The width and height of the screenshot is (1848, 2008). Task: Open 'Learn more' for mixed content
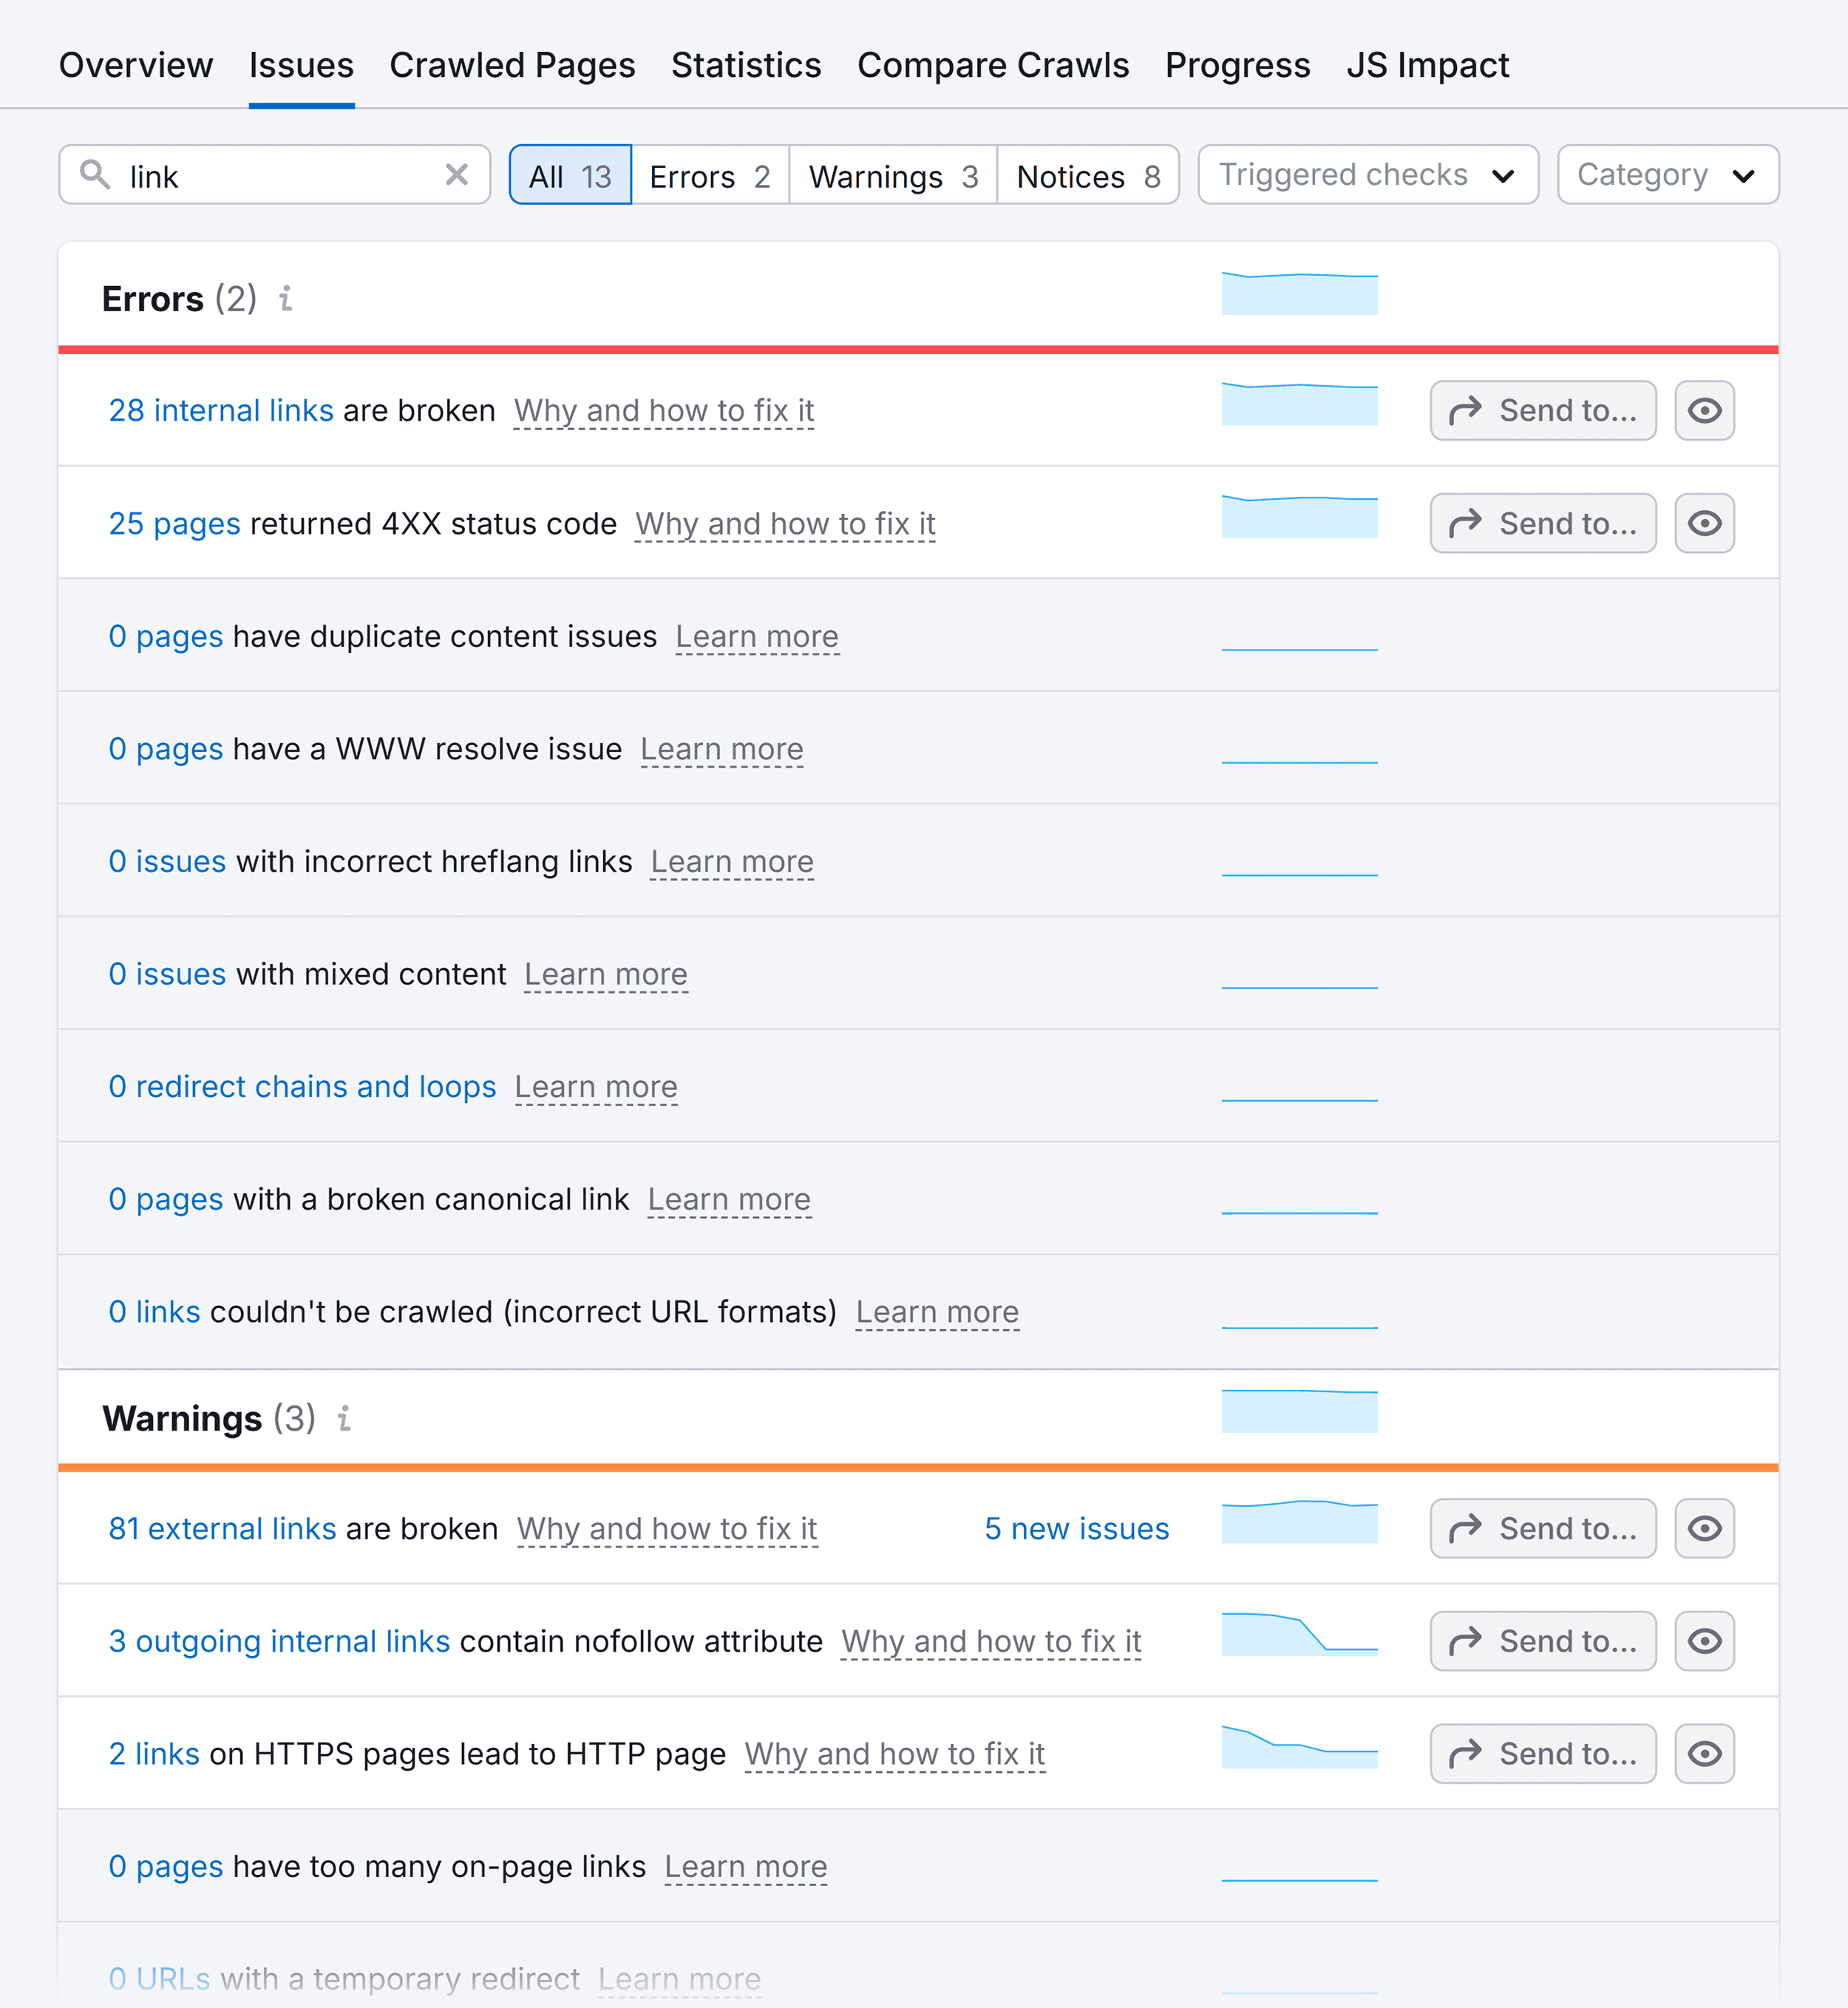tap(606, 974)
